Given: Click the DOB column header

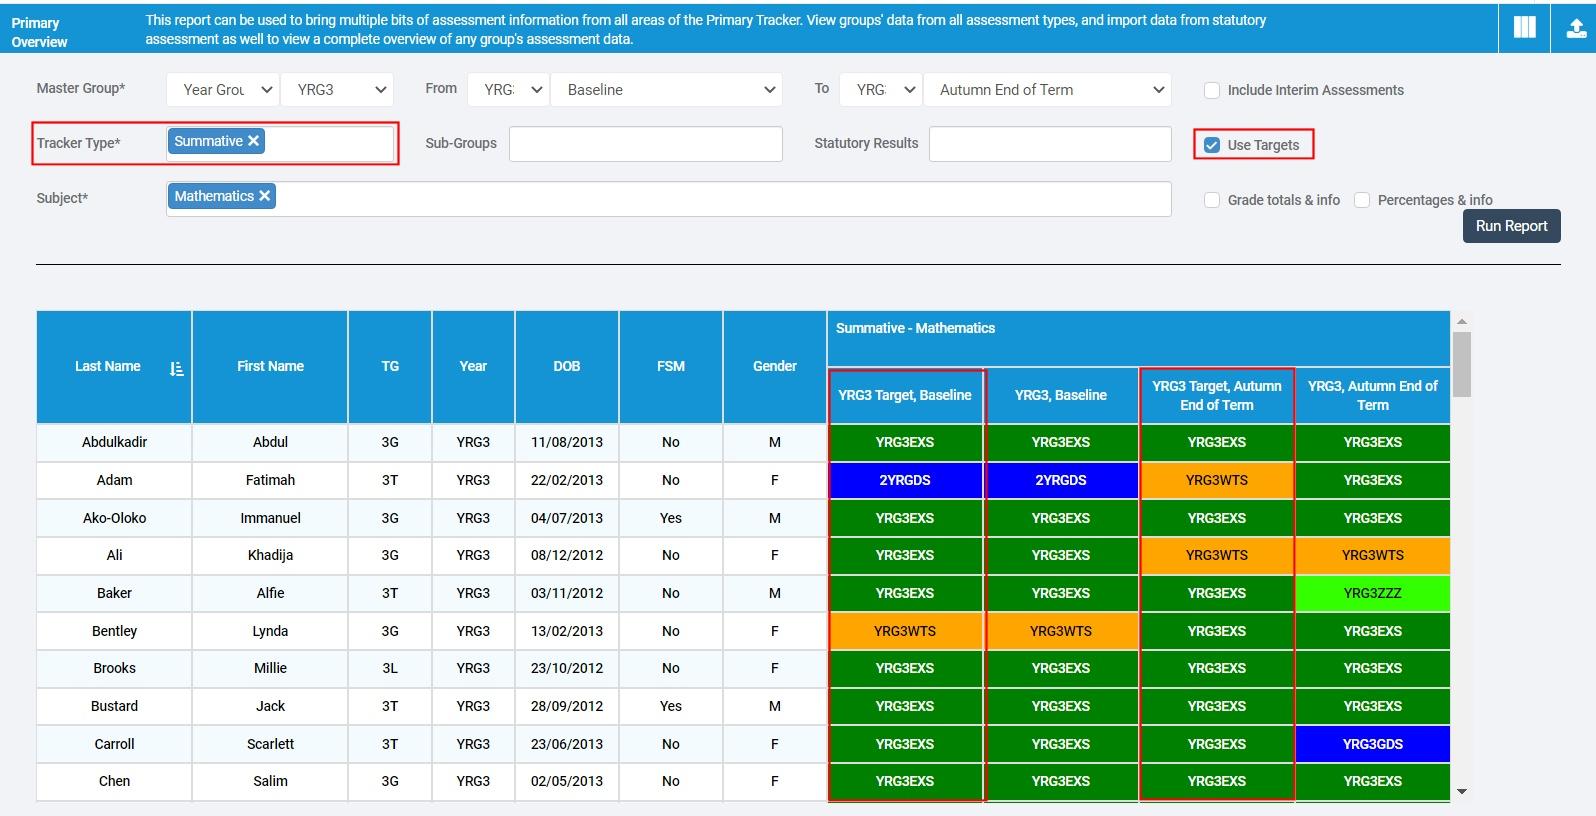Looking at the screenshot, I should tap(566, 367).
